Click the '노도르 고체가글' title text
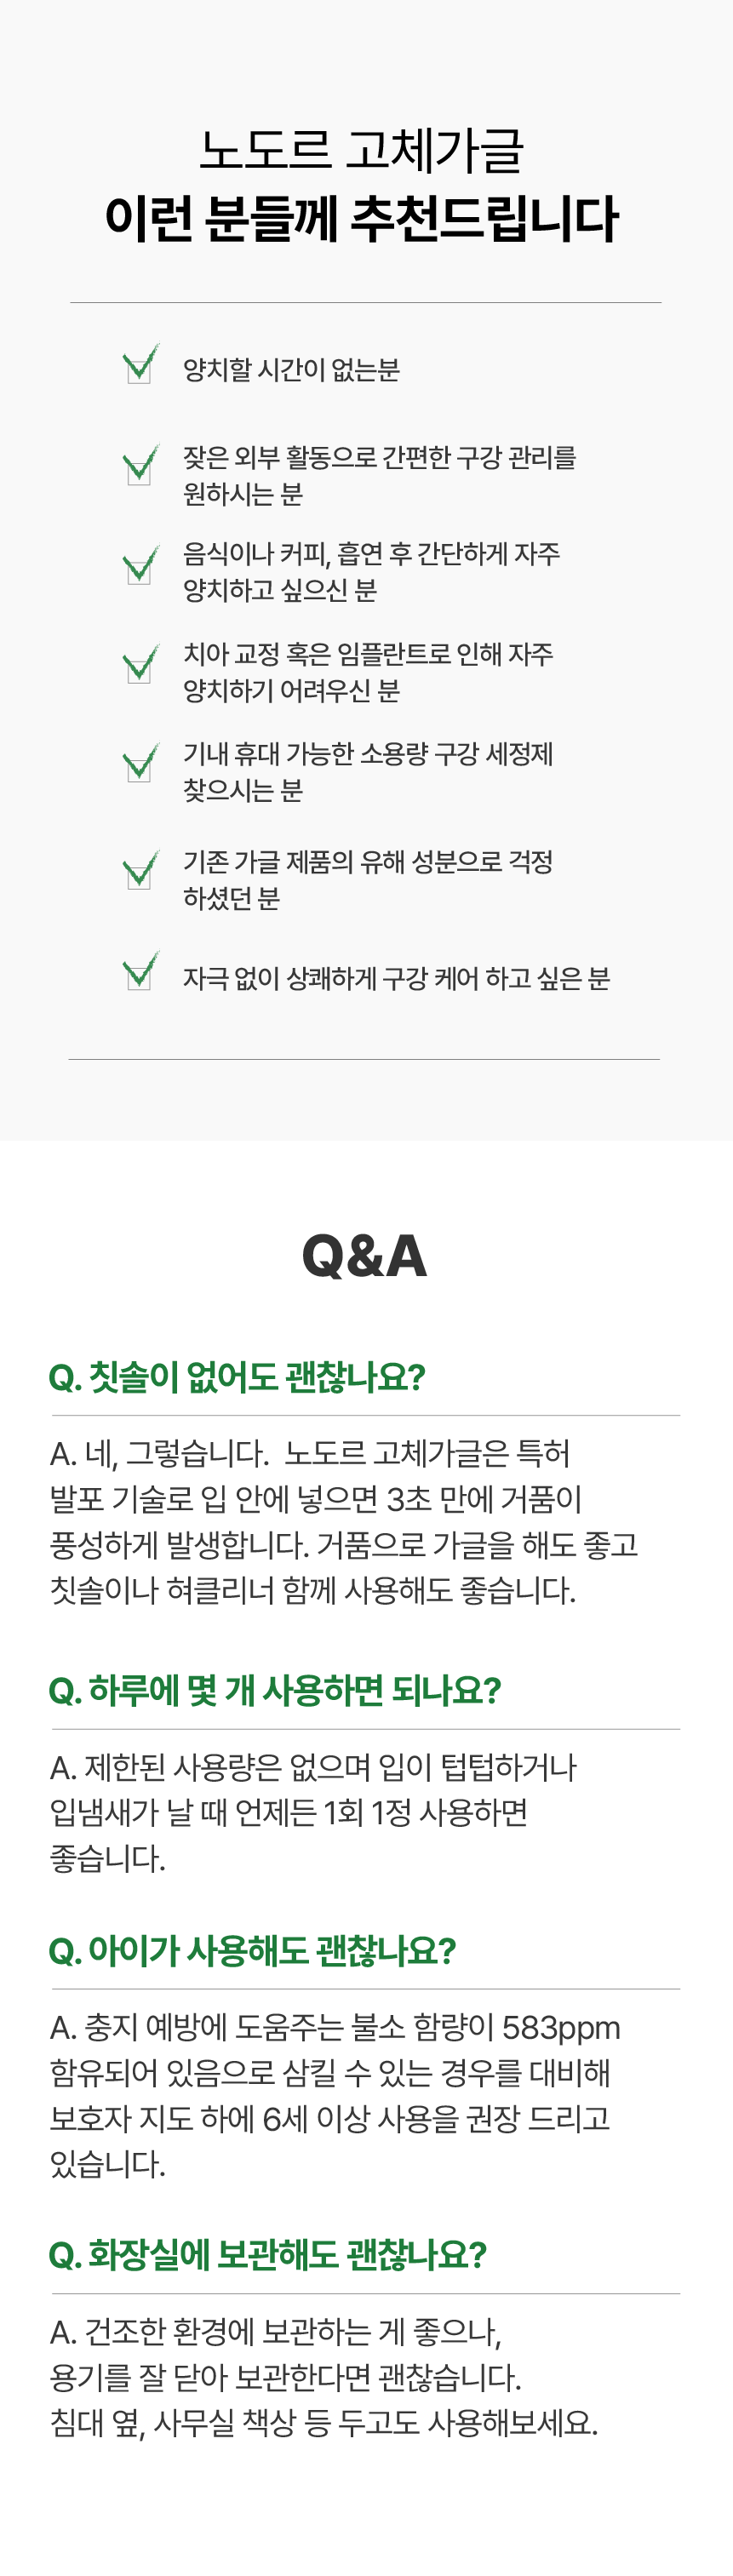The width and height of the screenshot is (733, 2576). [x=362, y=151]
